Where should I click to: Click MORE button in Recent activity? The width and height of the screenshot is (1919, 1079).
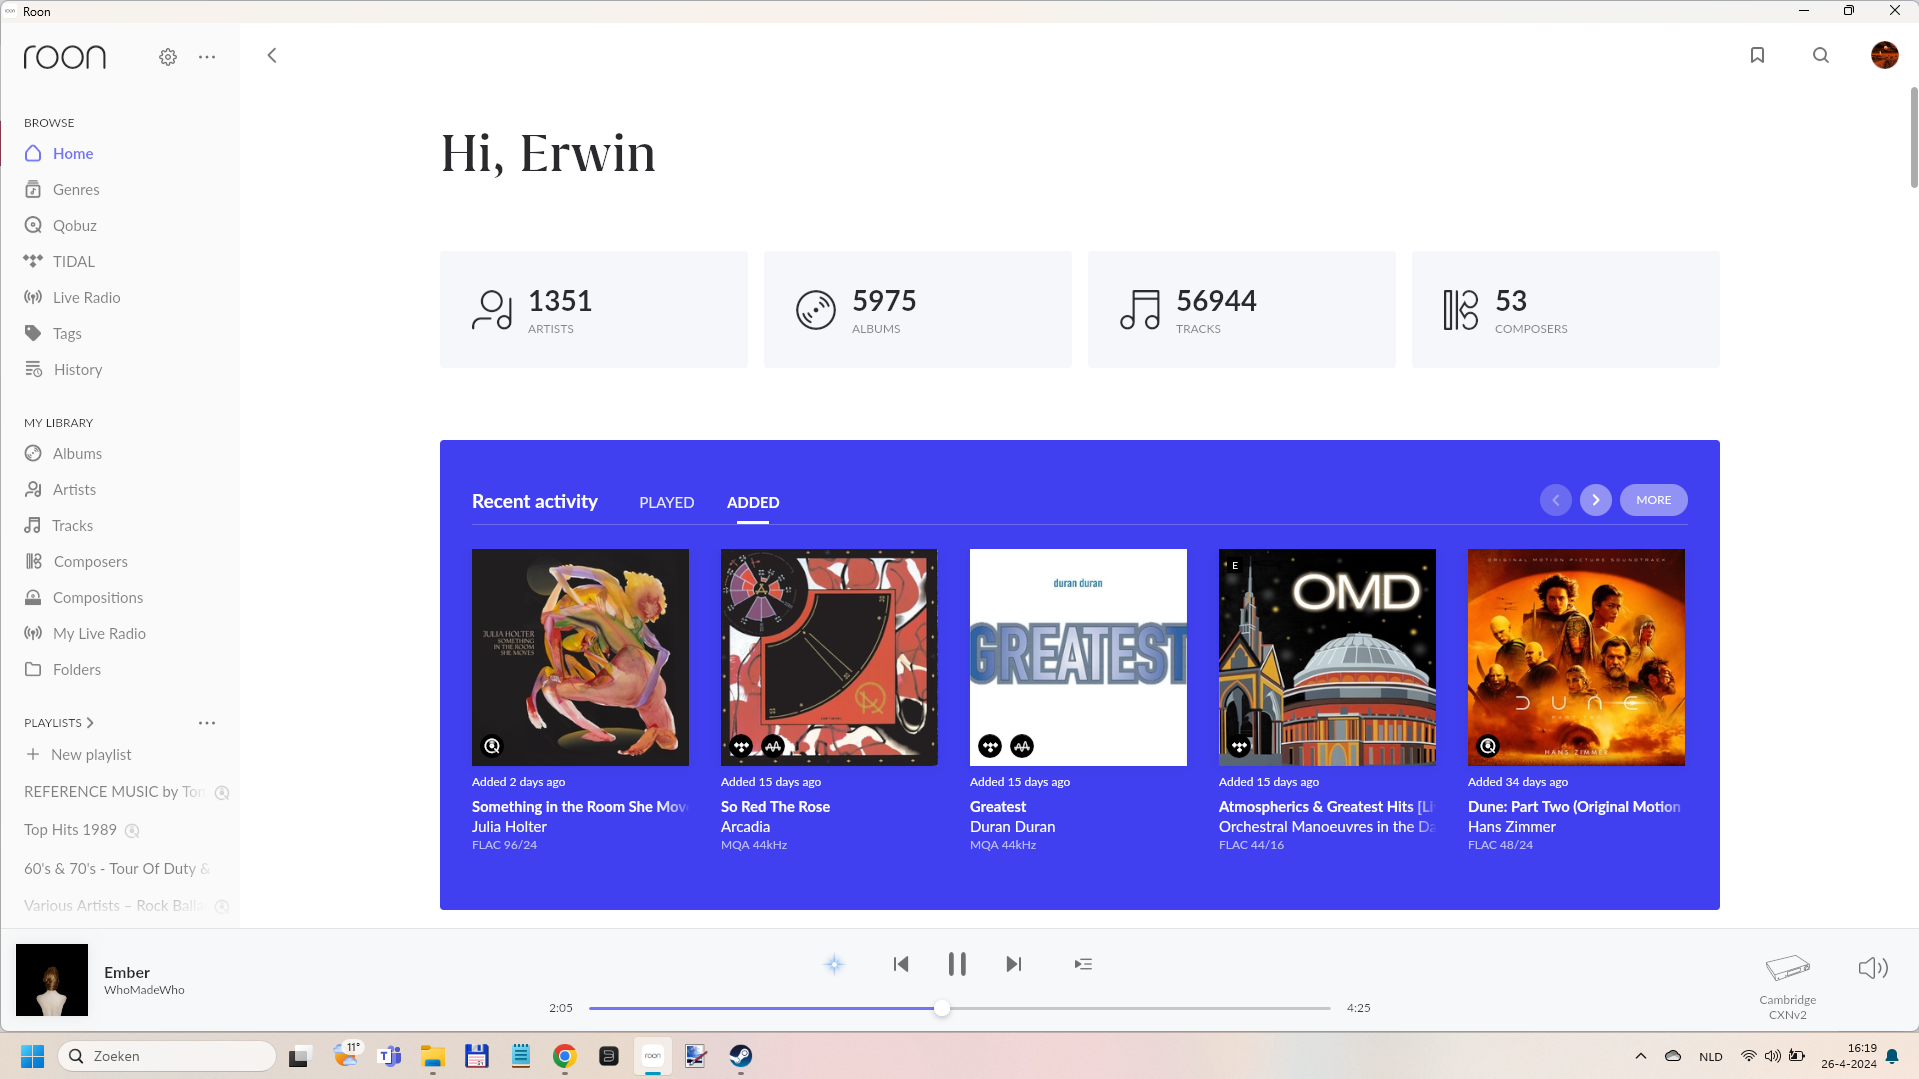(1654, 500)
